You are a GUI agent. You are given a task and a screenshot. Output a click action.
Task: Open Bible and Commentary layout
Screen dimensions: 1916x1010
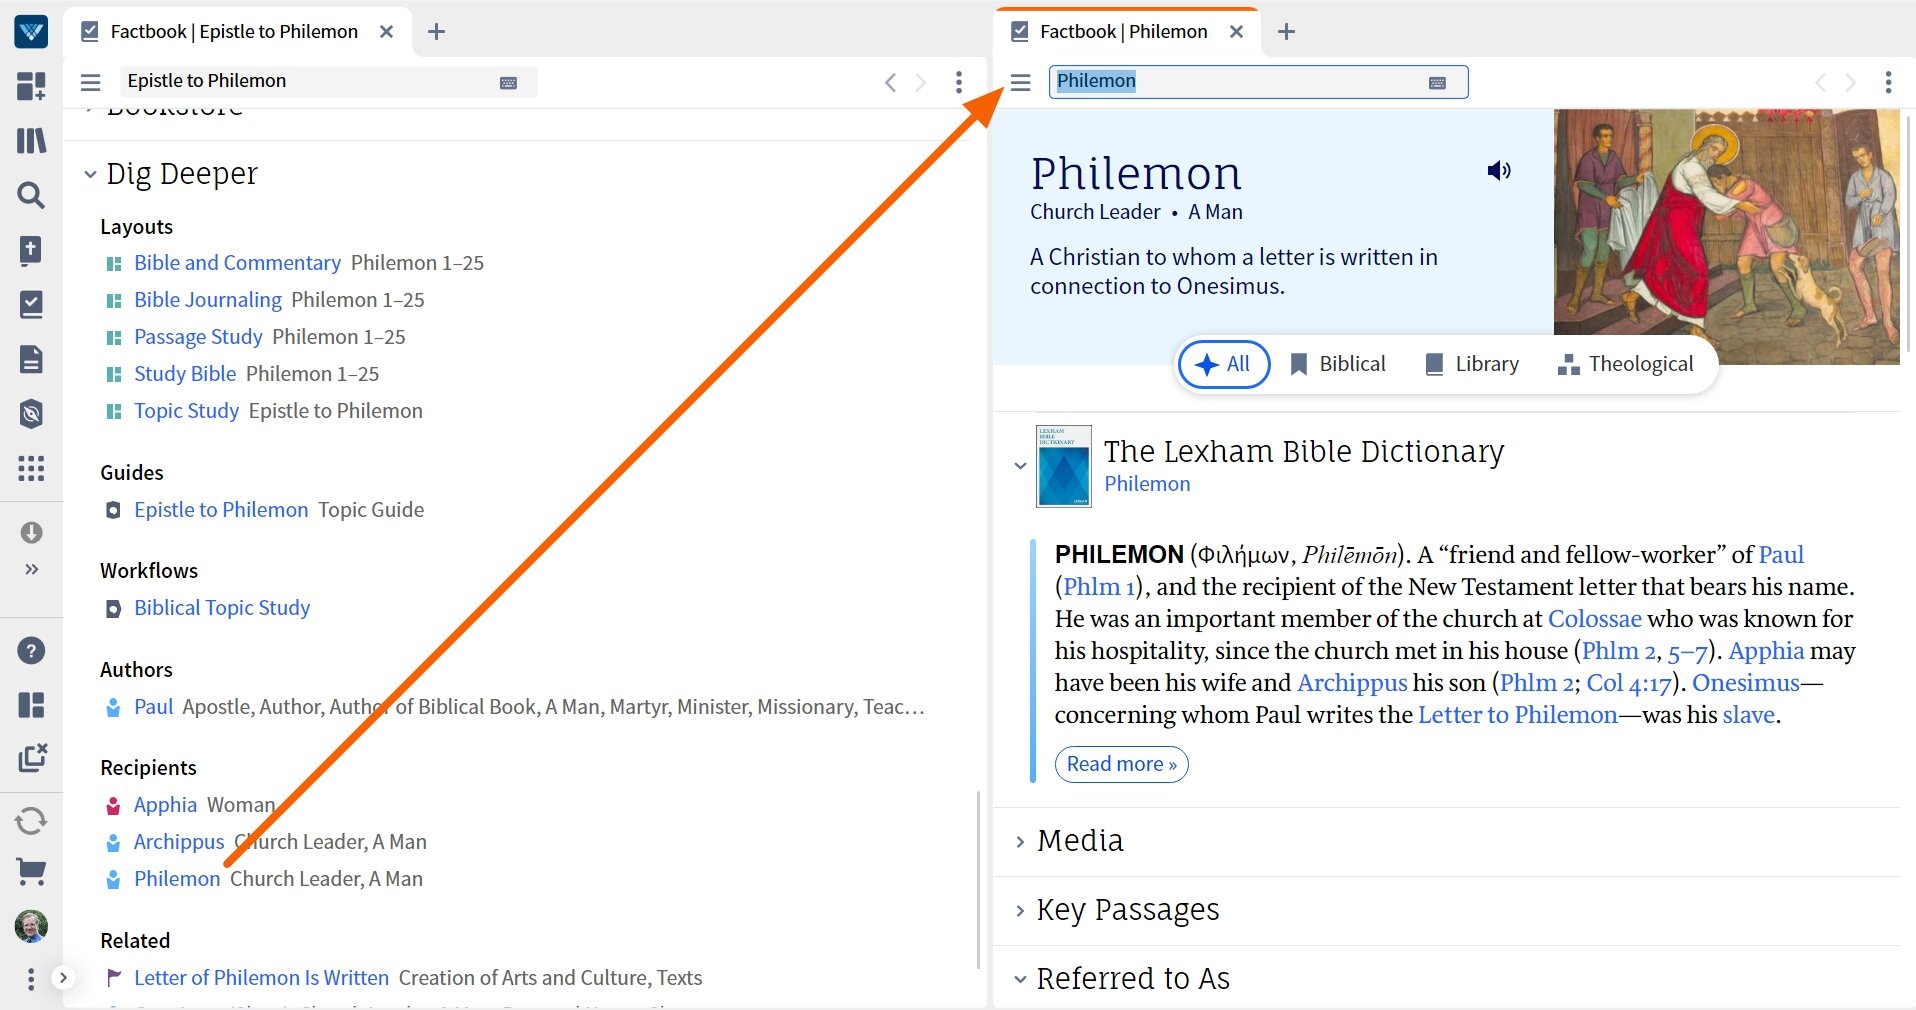pos(237,263)
